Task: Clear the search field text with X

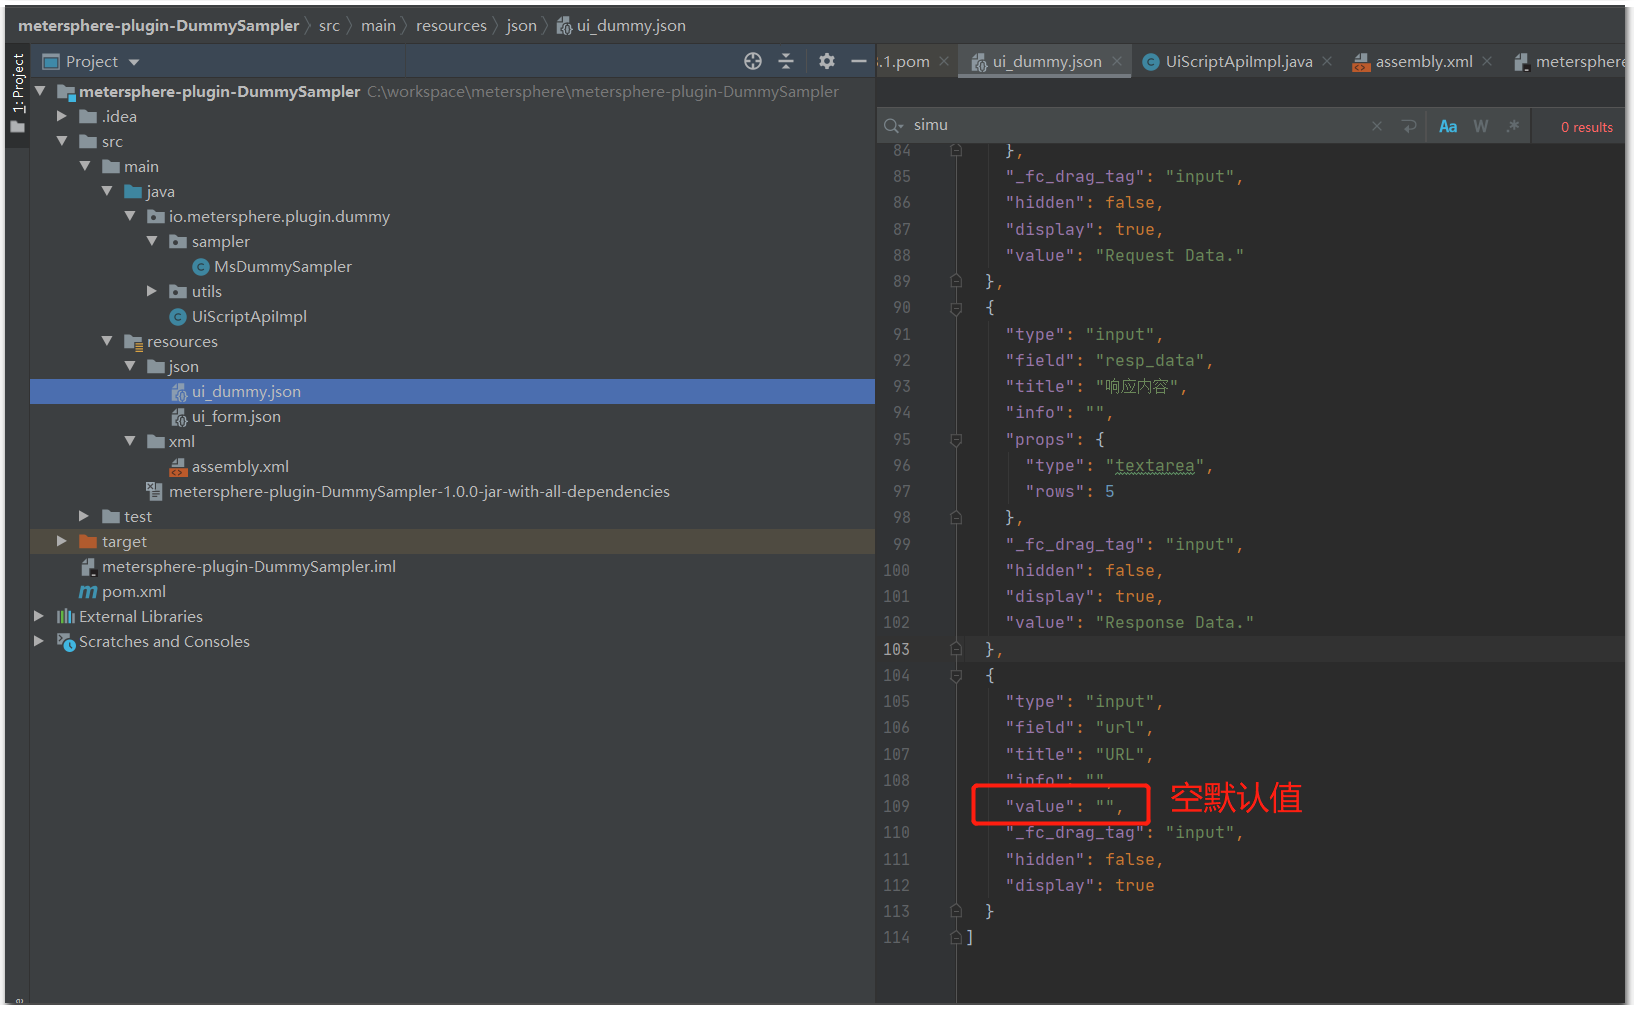Action: pos(1377,126)
